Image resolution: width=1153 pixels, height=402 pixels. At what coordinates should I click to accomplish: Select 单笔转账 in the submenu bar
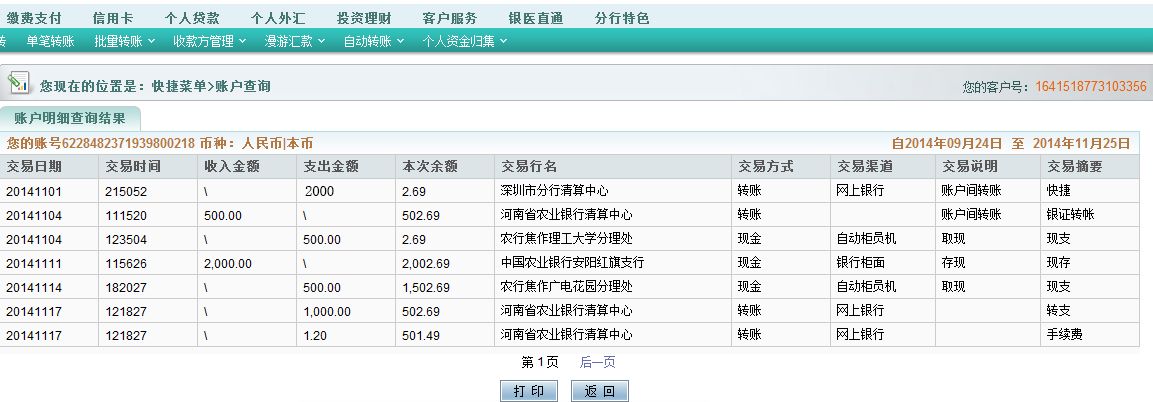click(51, 41)
